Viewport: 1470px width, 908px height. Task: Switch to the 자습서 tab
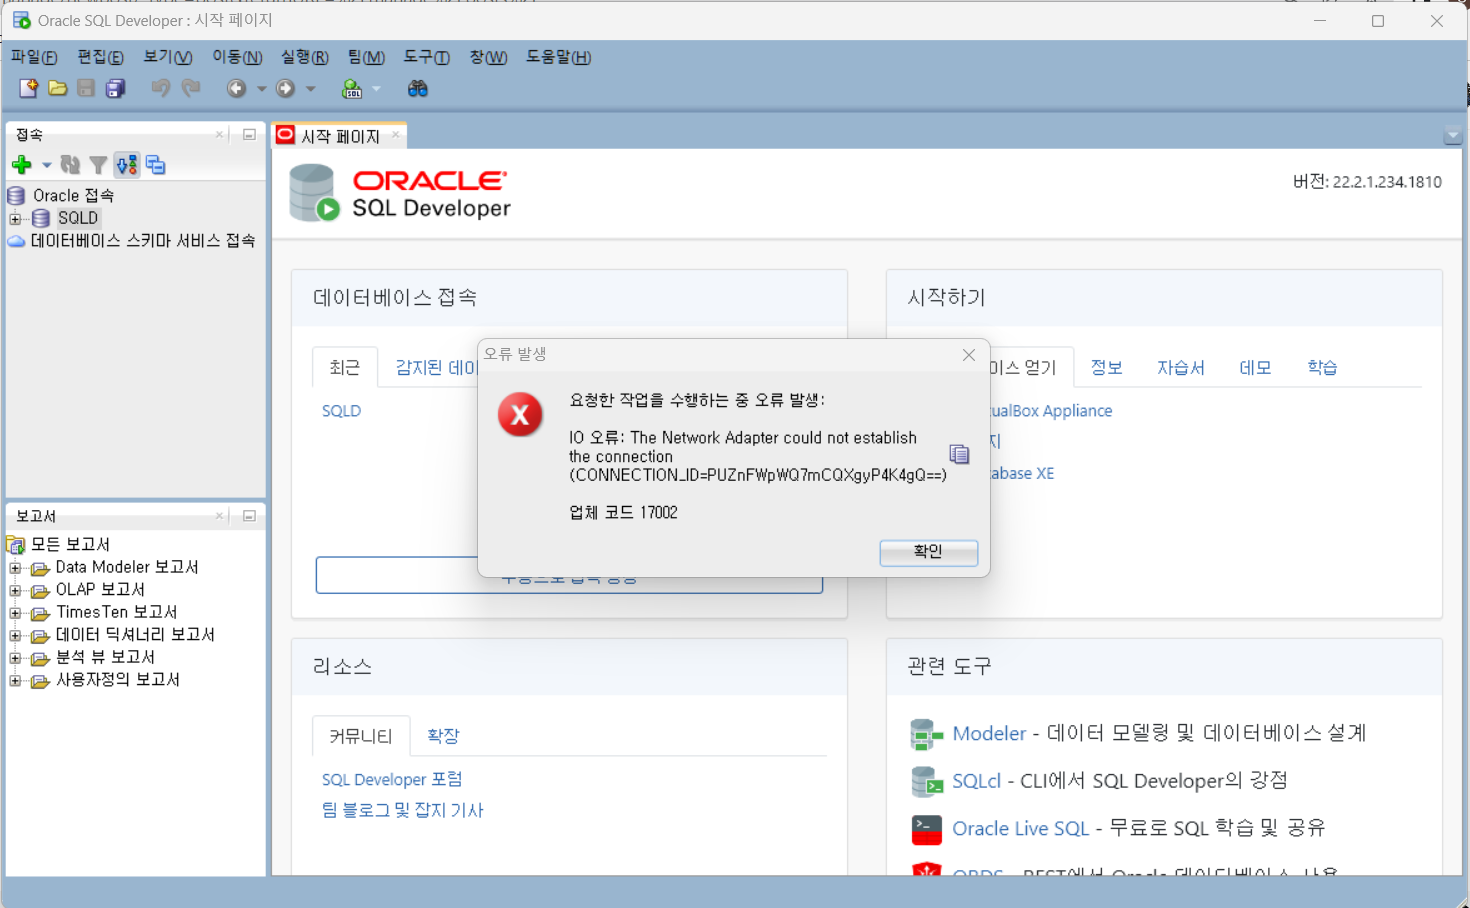point(1181,367)
